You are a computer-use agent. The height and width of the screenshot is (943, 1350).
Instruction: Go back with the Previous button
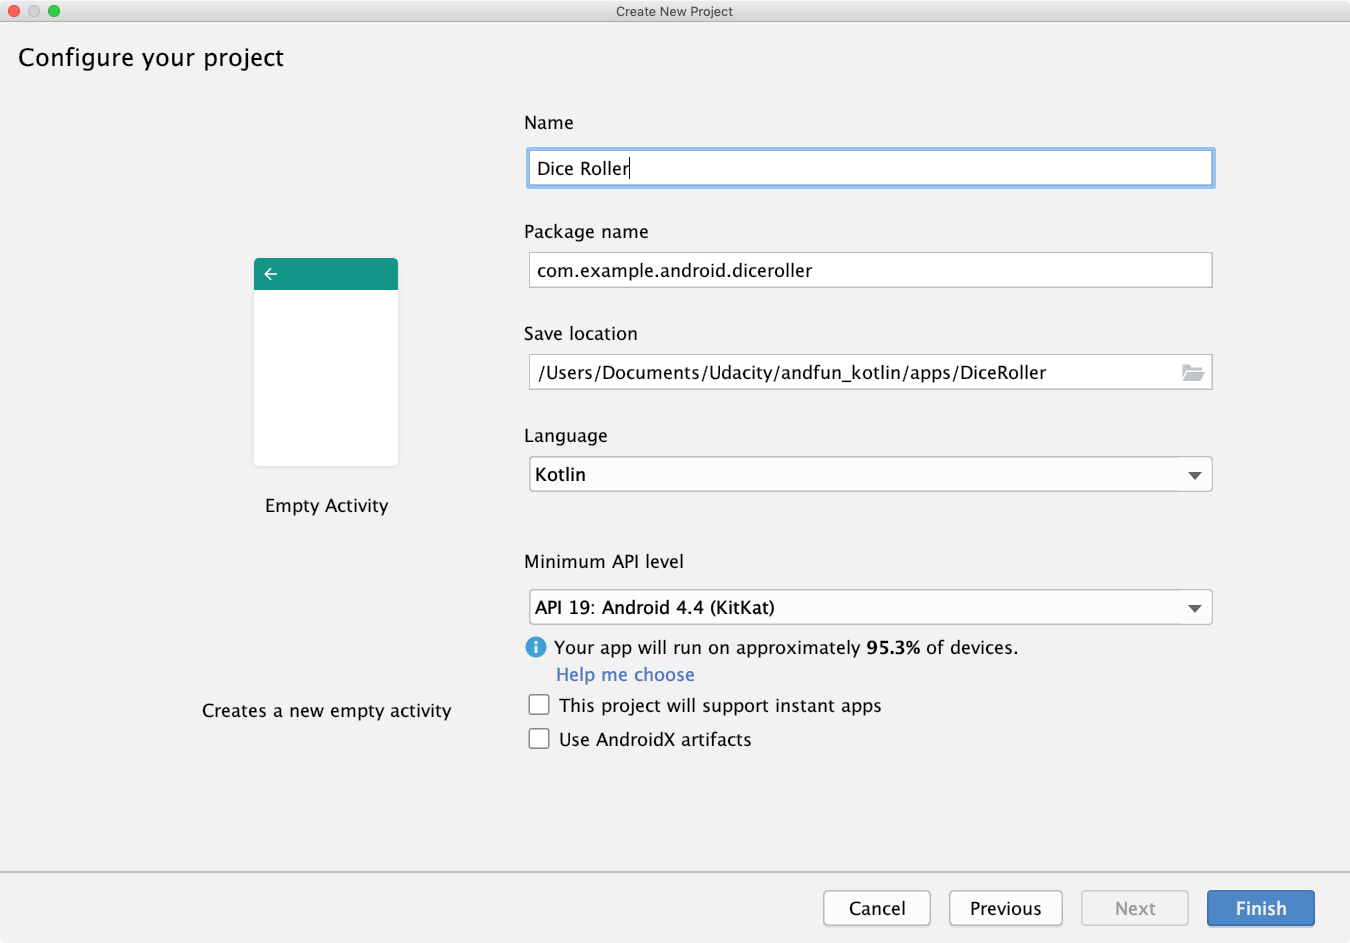click(1005, 908)
